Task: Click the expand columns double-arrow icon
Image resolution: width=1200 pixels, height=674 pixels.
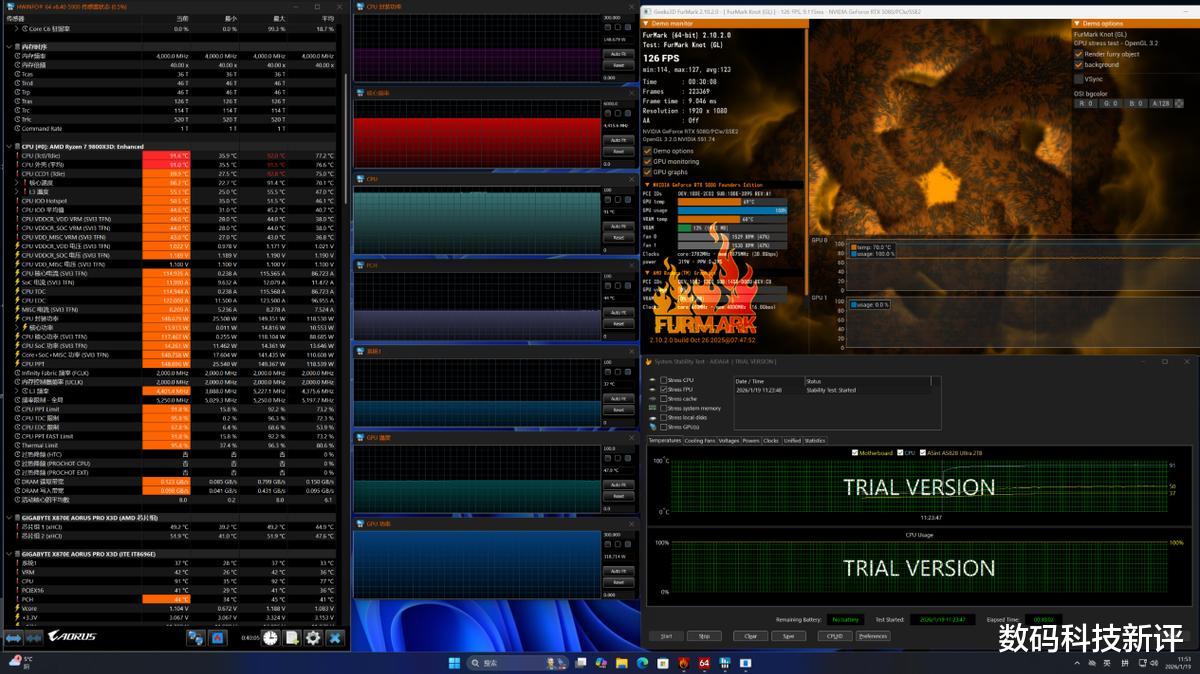Action: pyautogui.click(x=13, y=638)
